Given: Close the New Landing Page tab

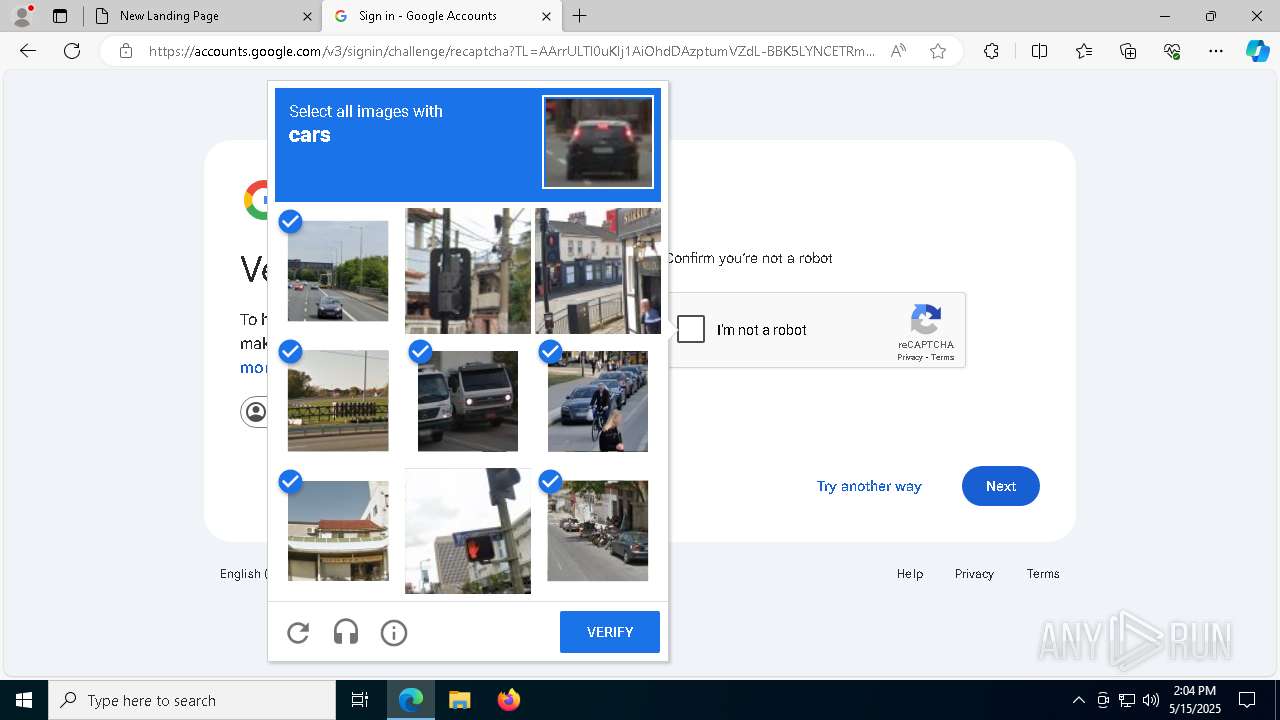Looking at the screenshot, I should (x=307, y=16).
